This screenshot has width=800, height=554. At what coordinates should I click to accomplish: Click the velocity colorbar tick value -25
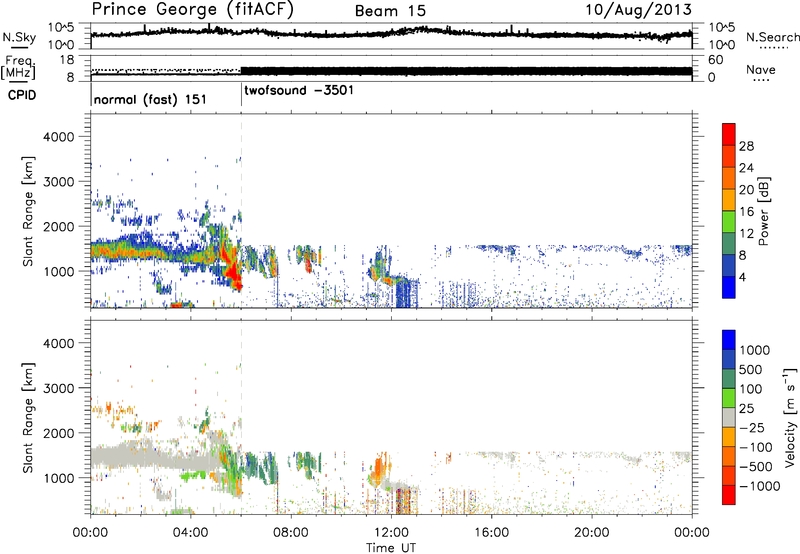(x=754, y=427)
